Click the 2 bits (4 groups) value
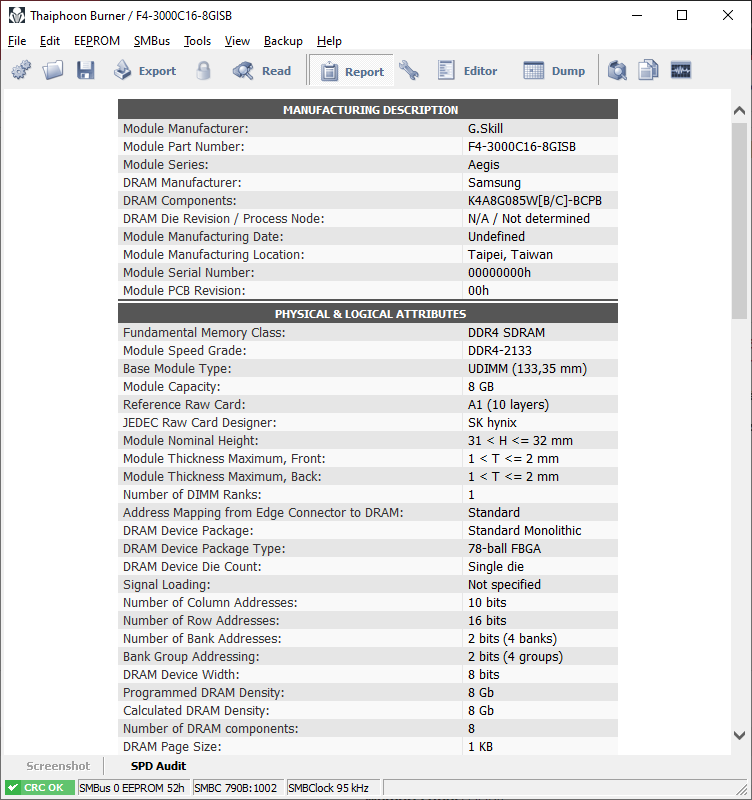This screenshot has width=752, height=800. 515,657
